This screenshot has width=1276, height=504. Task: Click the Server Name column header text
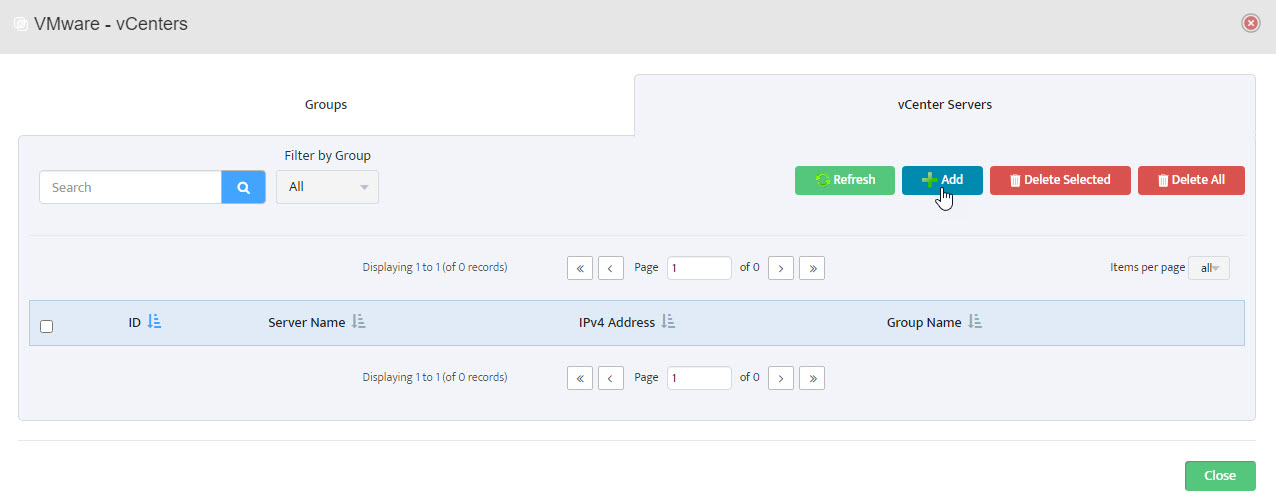[x=306, y=322]
